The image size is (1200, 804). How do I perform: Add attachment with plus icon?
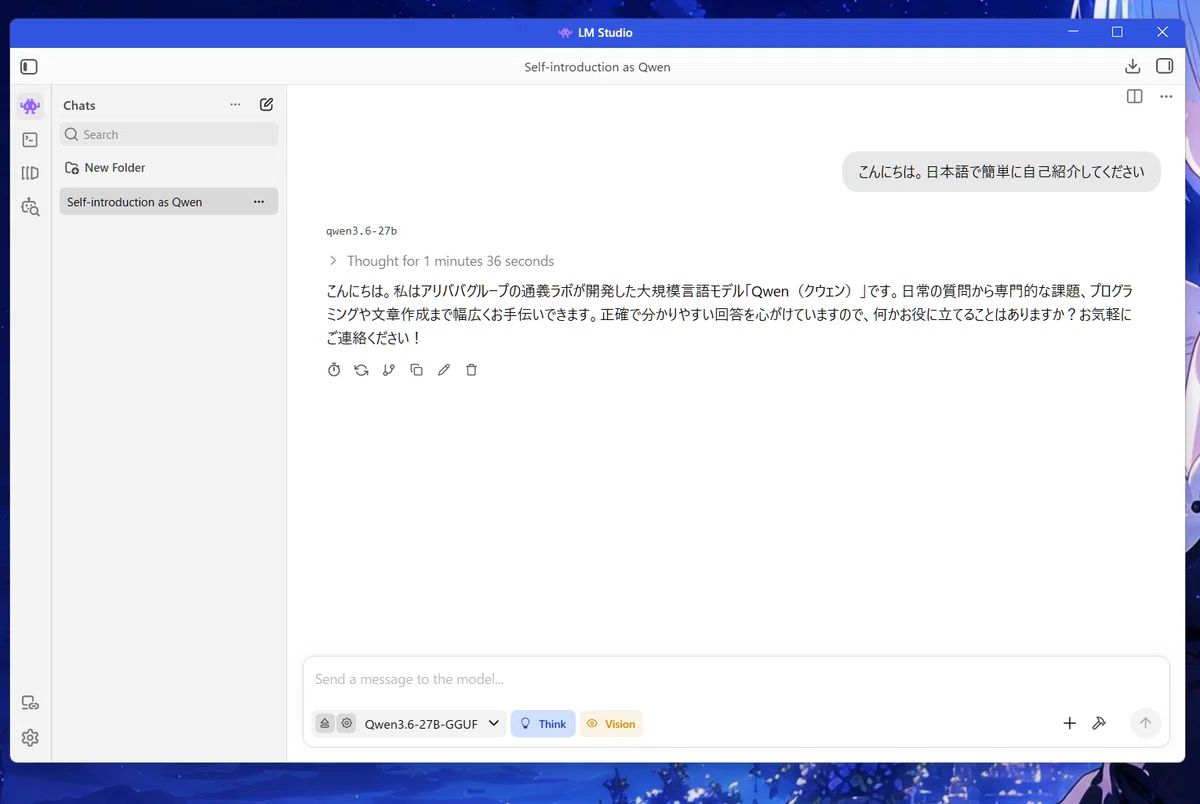click(x=1069, y=723)
